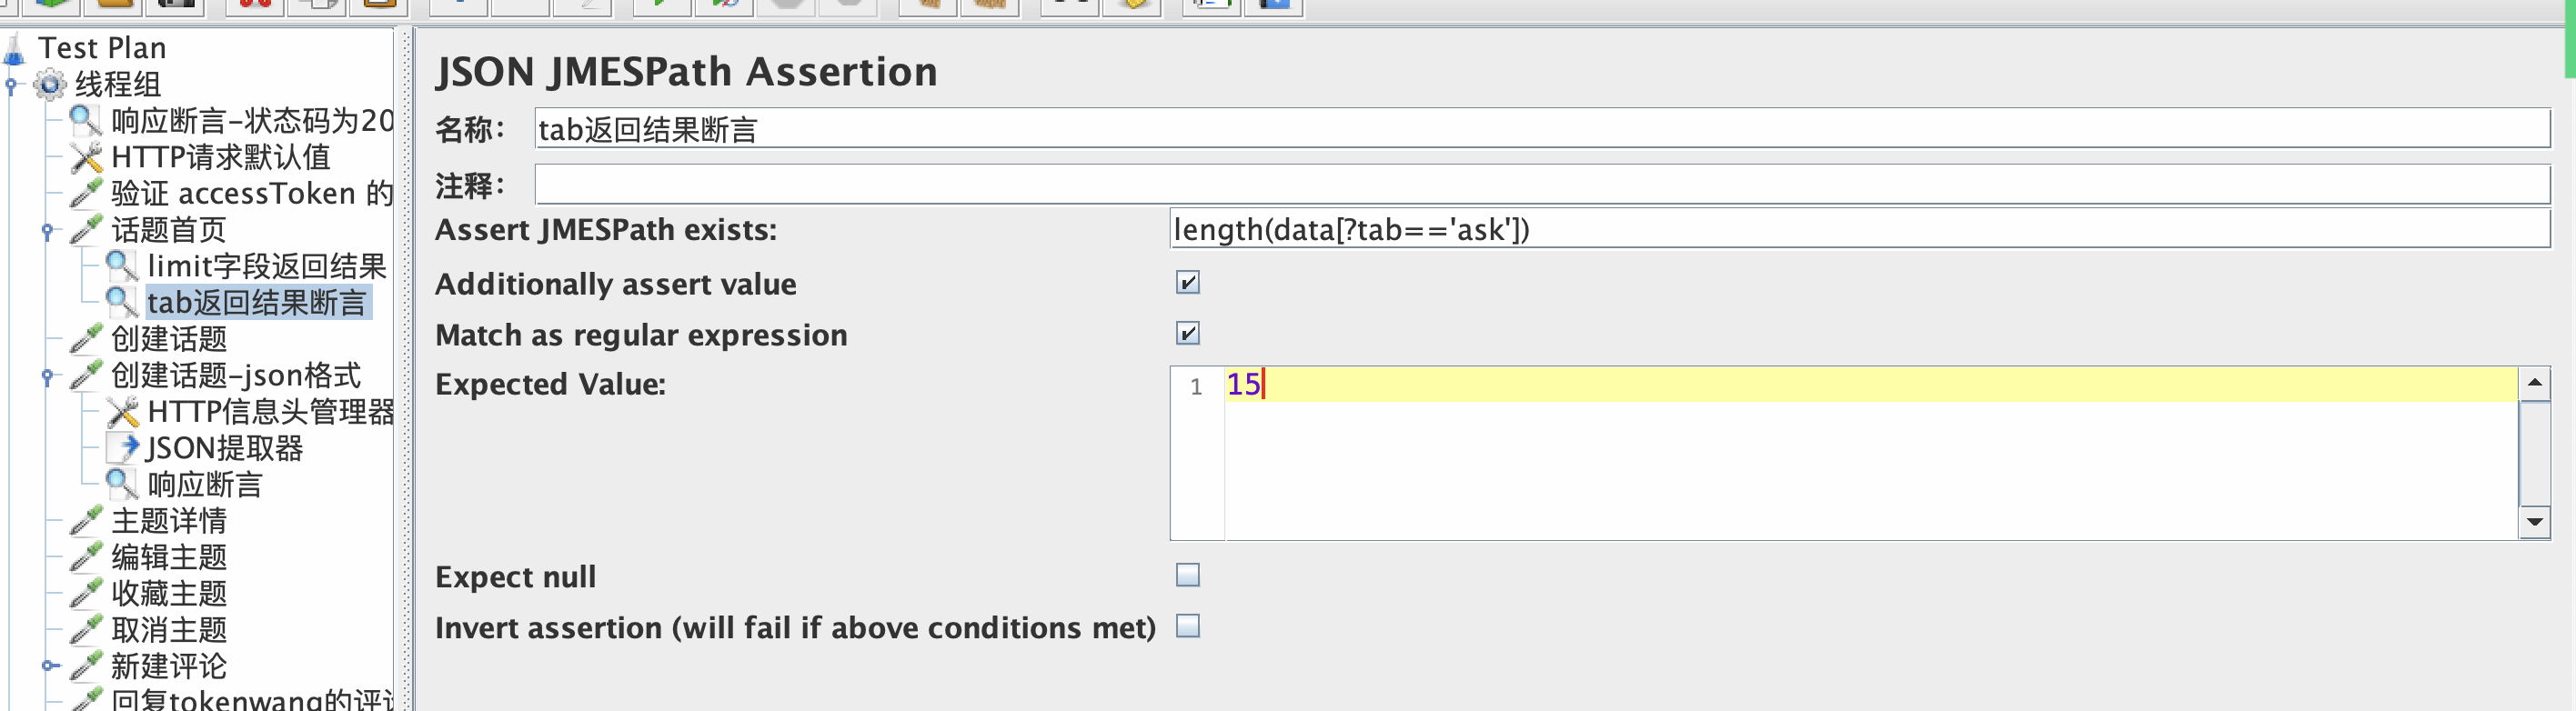The image size is (2576, 711).
Task: Enable the Expect null checkbox
Action: coord(1187,575)
